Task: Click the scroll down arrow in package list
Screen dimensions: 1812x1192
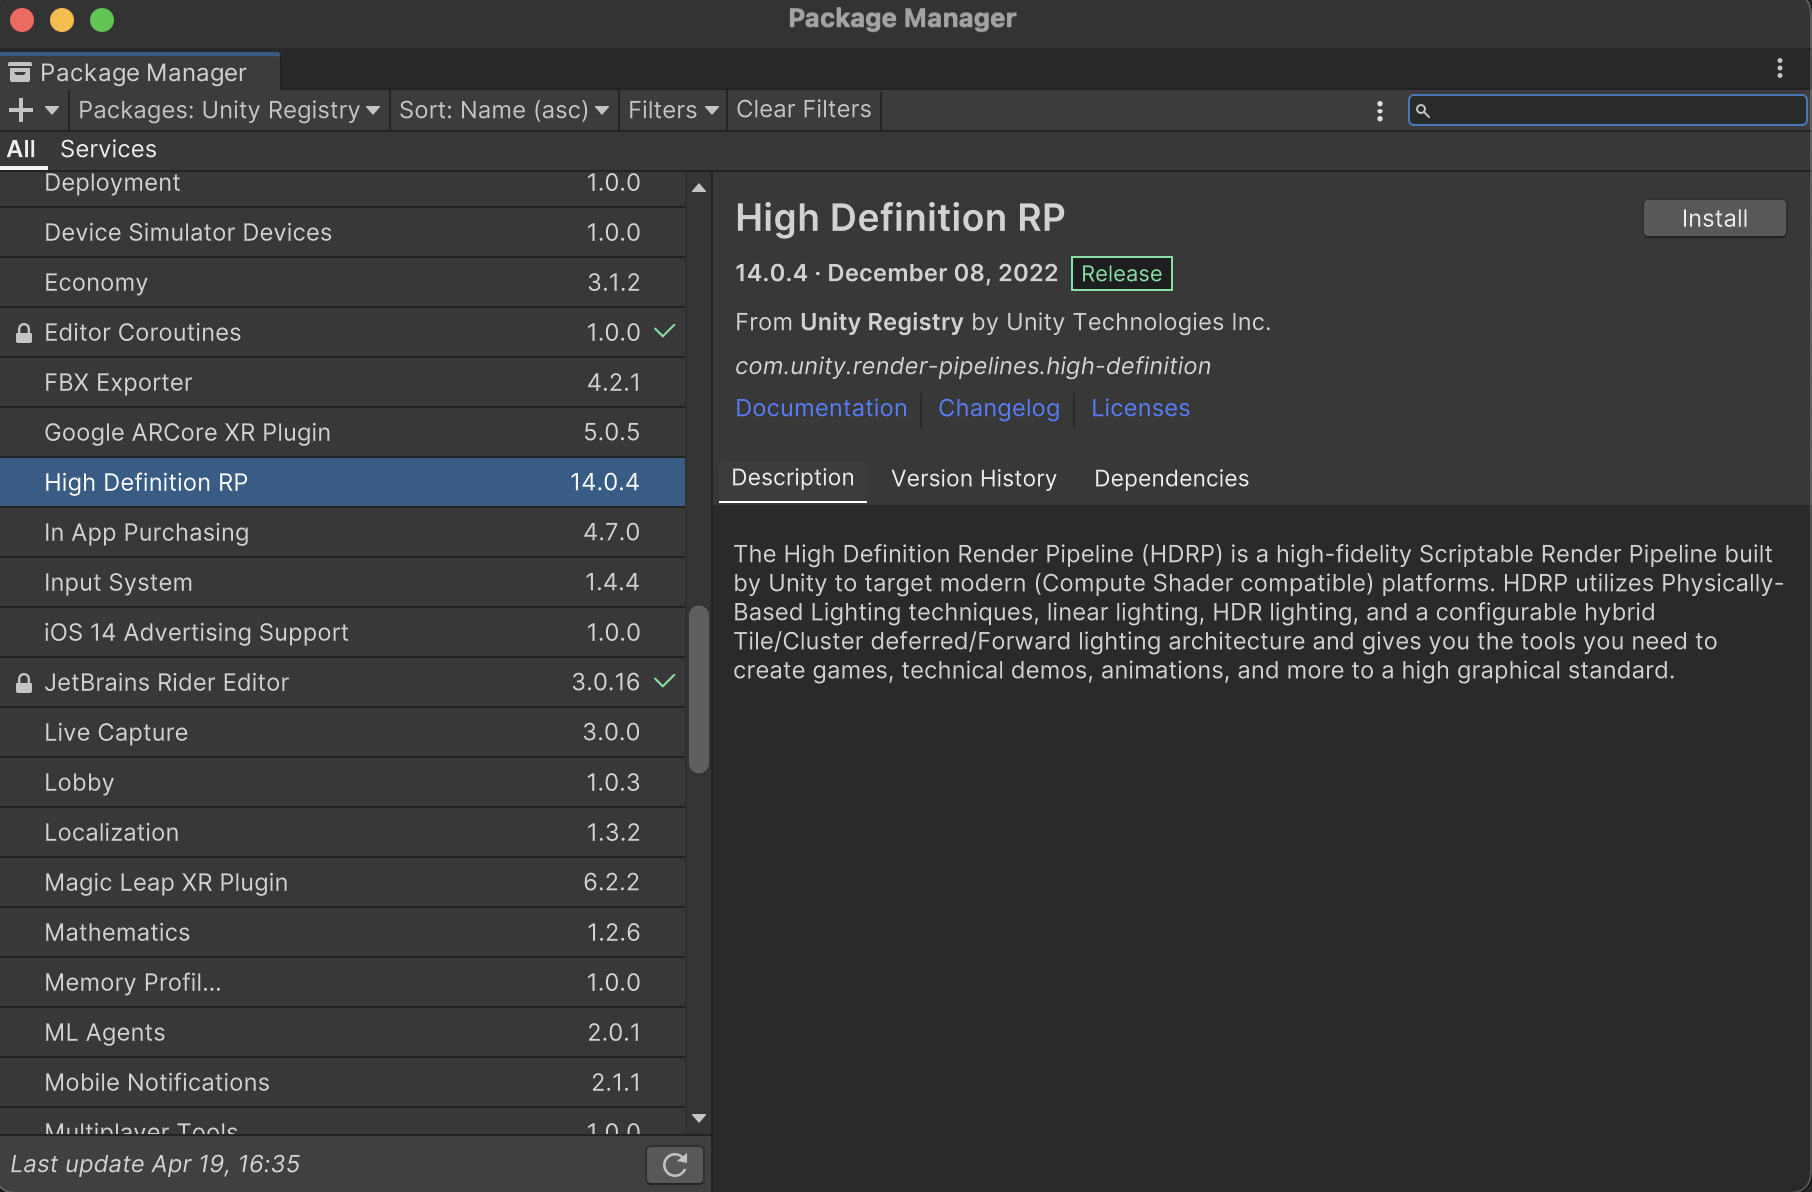Action: coord(699,1118)
